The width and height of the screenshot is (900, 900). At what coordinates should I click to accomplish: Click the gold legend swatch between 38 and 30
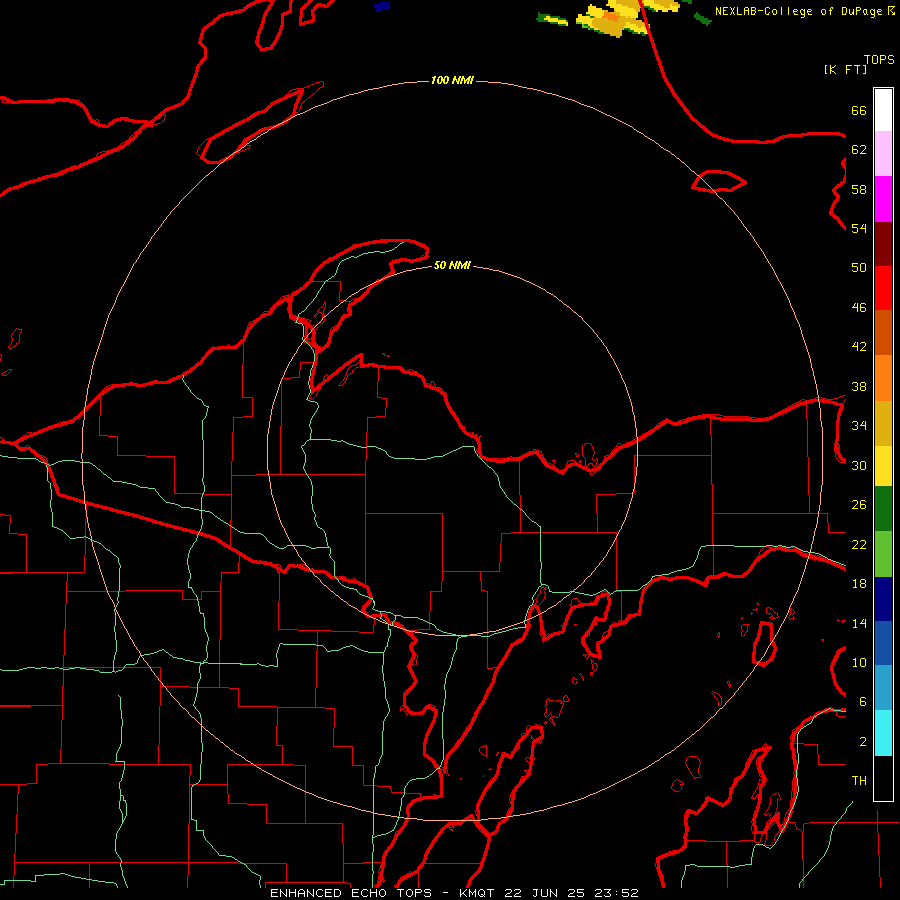883,423
